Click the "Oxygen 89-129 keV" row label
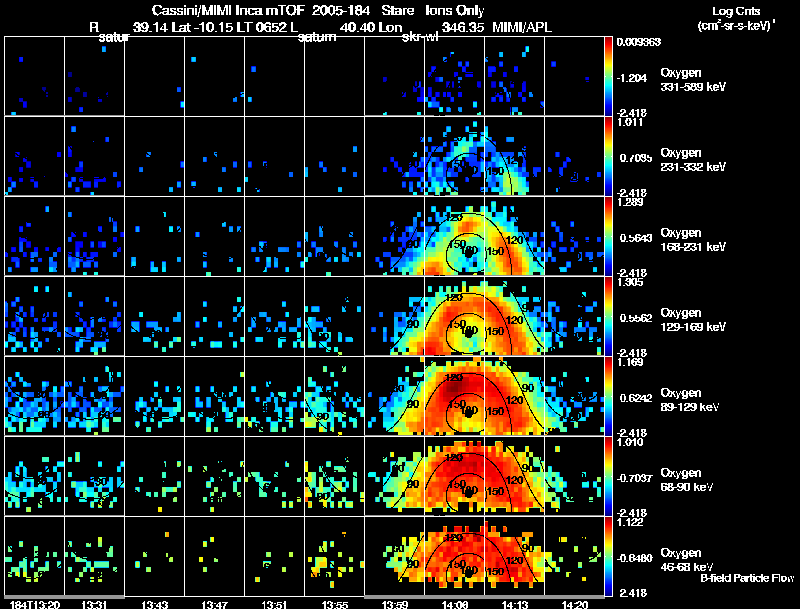 click(x=690, y=400)
